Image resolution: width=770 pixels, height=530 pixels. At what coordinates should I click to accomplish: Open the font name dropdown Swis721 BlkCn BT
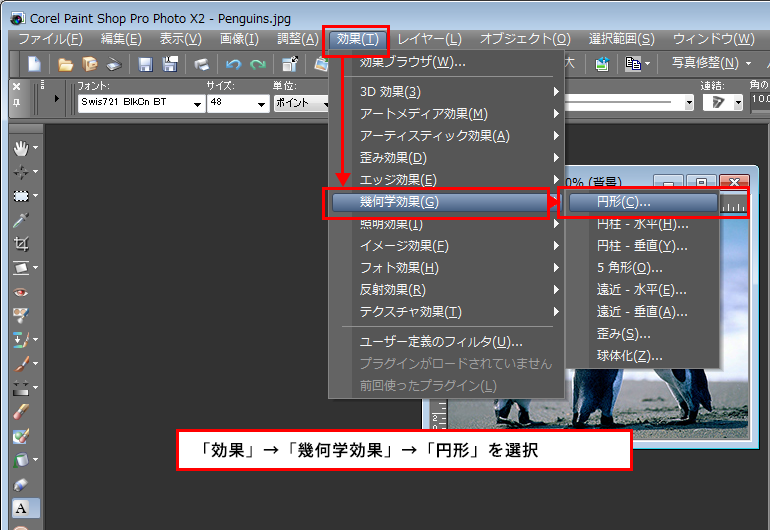pyautogui.click(x=197, y=104)
